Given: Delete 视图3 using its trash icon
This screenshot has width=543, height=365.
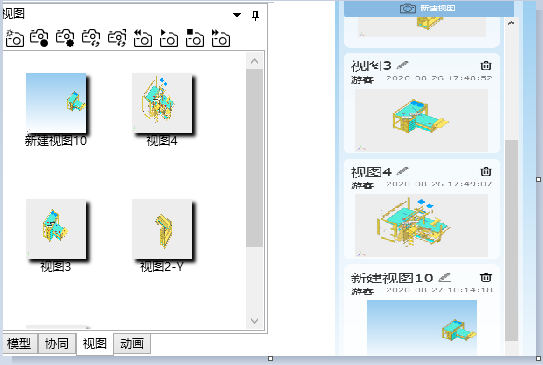Looking at the screenshot, I should tap(486, 65).
